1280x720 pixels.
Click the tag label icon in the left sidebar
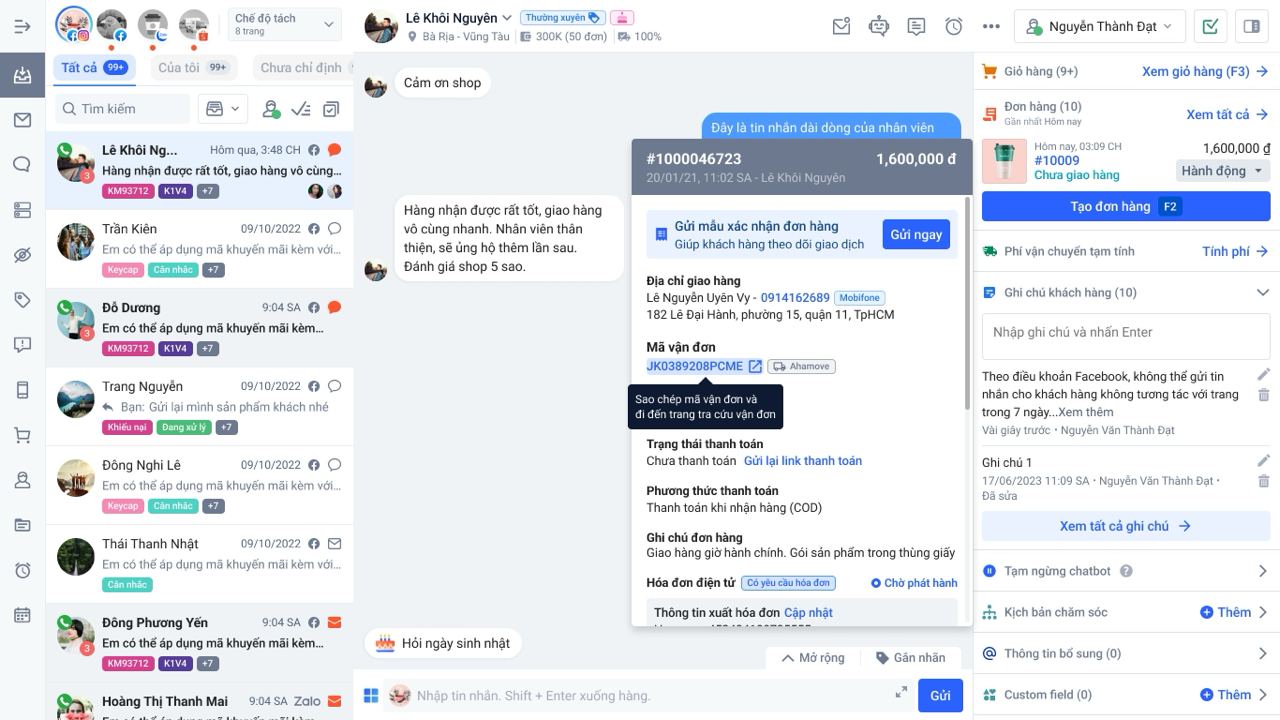point(22,300)
